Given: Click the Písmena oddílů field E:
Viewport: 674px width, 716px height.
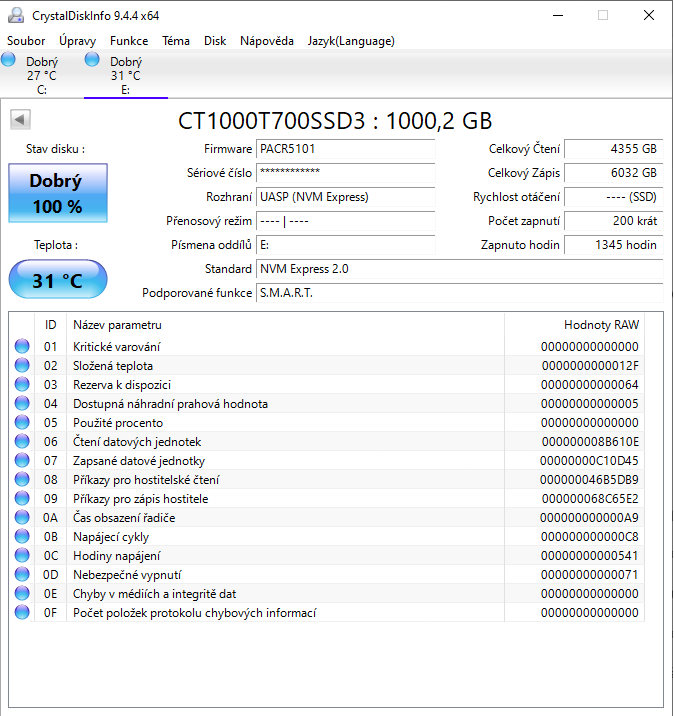Looking at the screenshot, I should (346, 245).
